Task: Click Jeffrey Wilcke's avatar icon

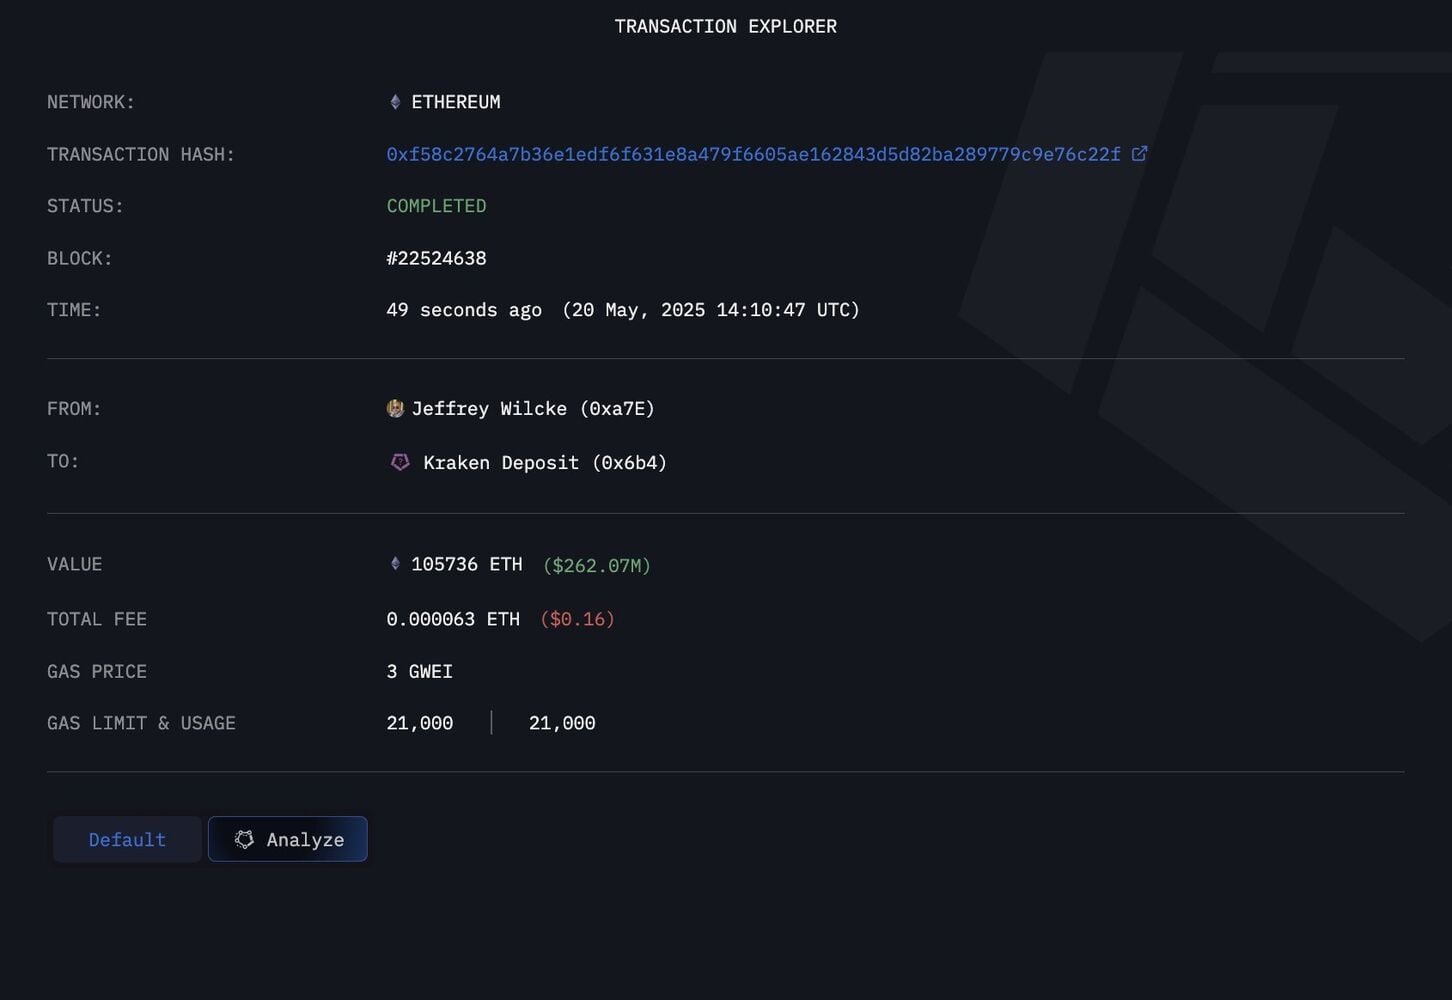Action: tap(395, 408)
